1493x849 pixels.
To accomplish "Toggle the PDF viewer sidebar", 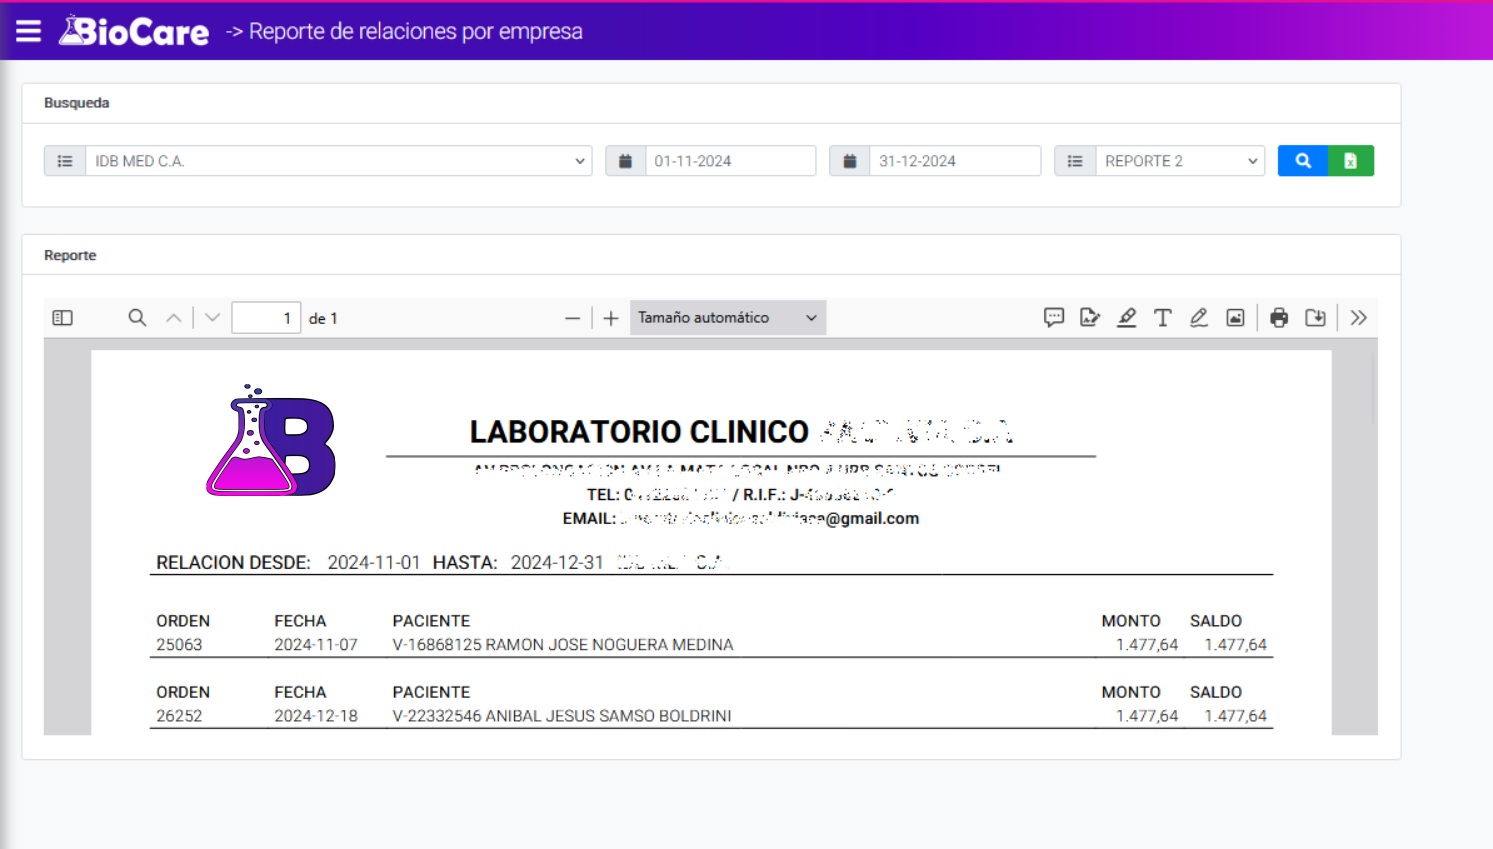I will point(62,318).
